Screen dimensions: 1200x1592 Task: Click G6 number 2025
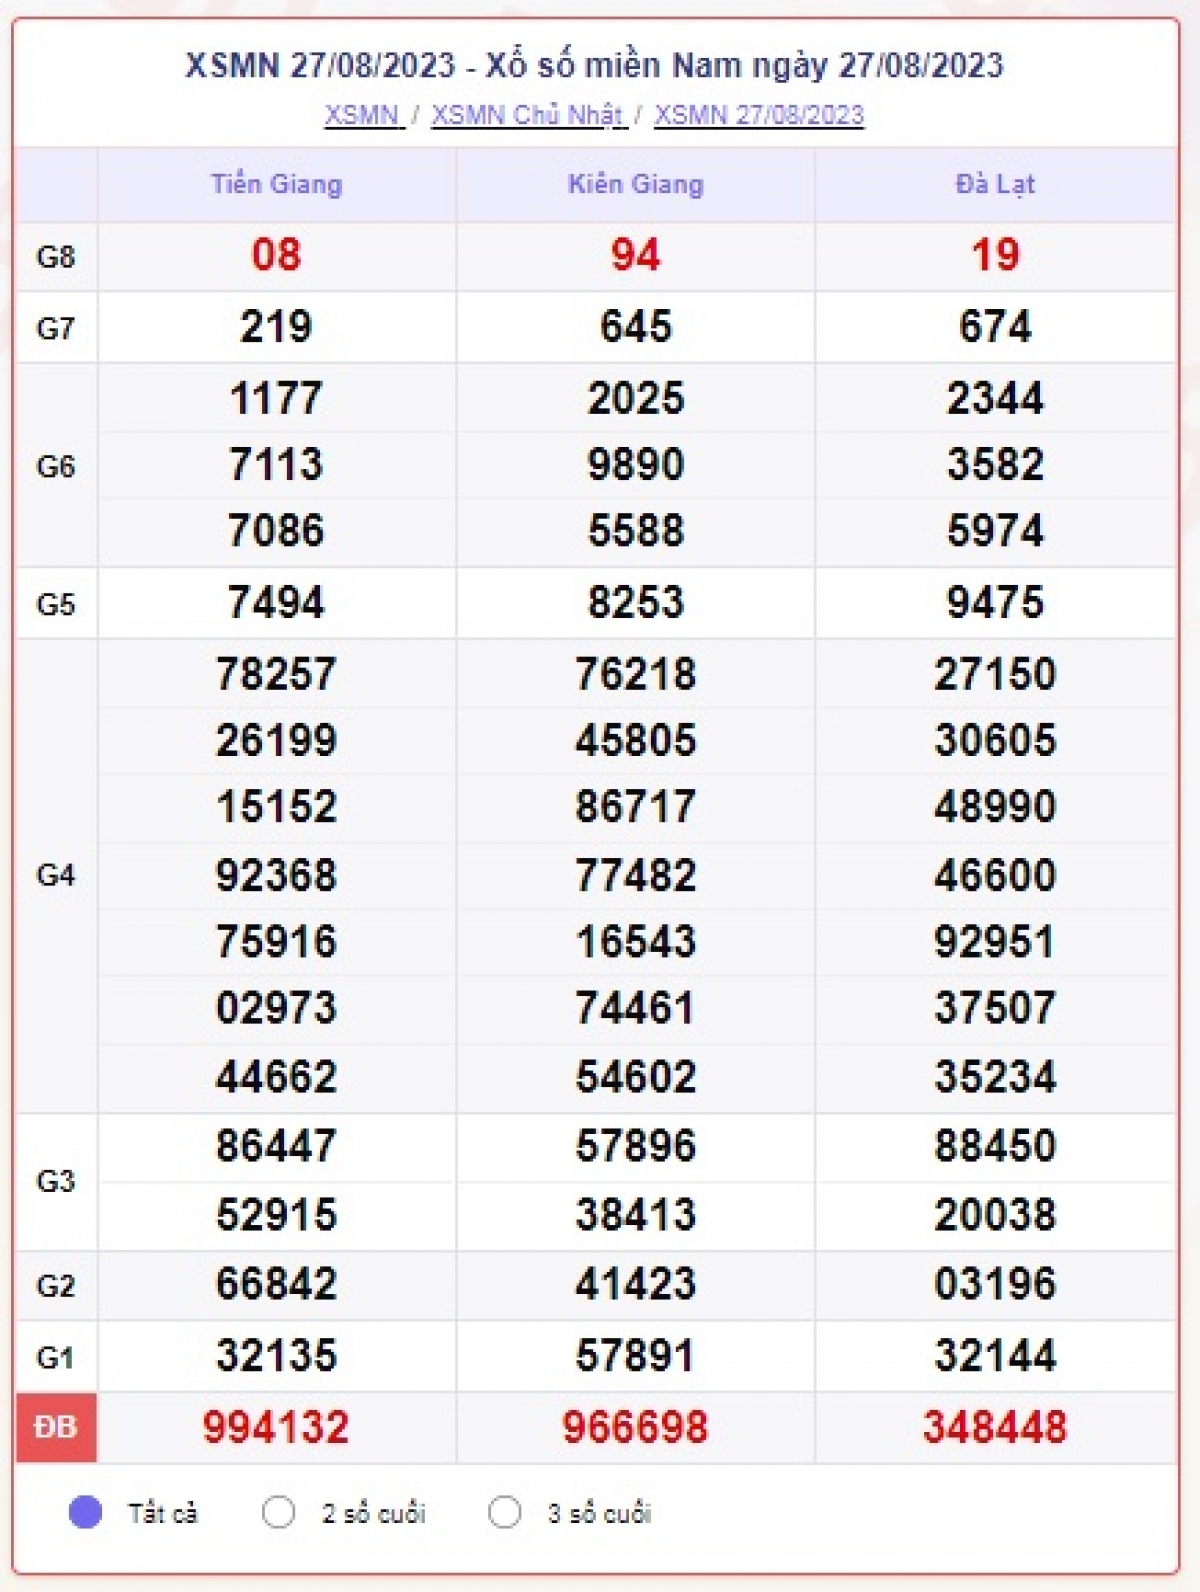pyautogui.click(x=636, y=398)
